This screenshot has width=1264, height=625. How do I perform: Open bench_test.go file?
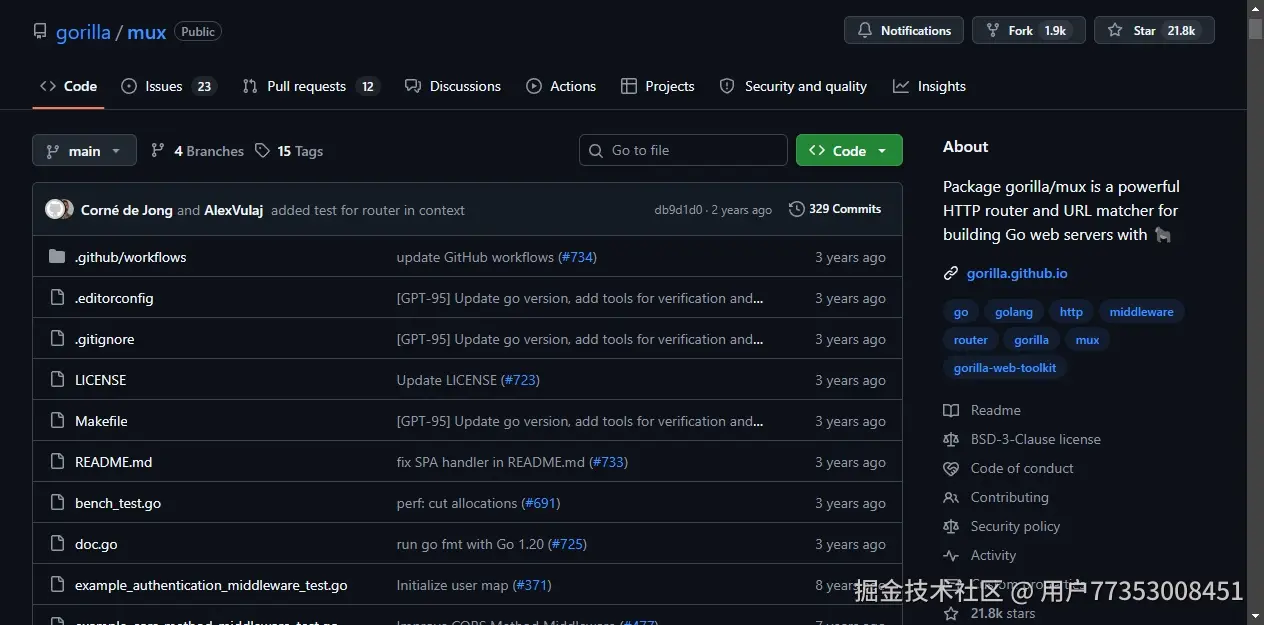[118, 503]
